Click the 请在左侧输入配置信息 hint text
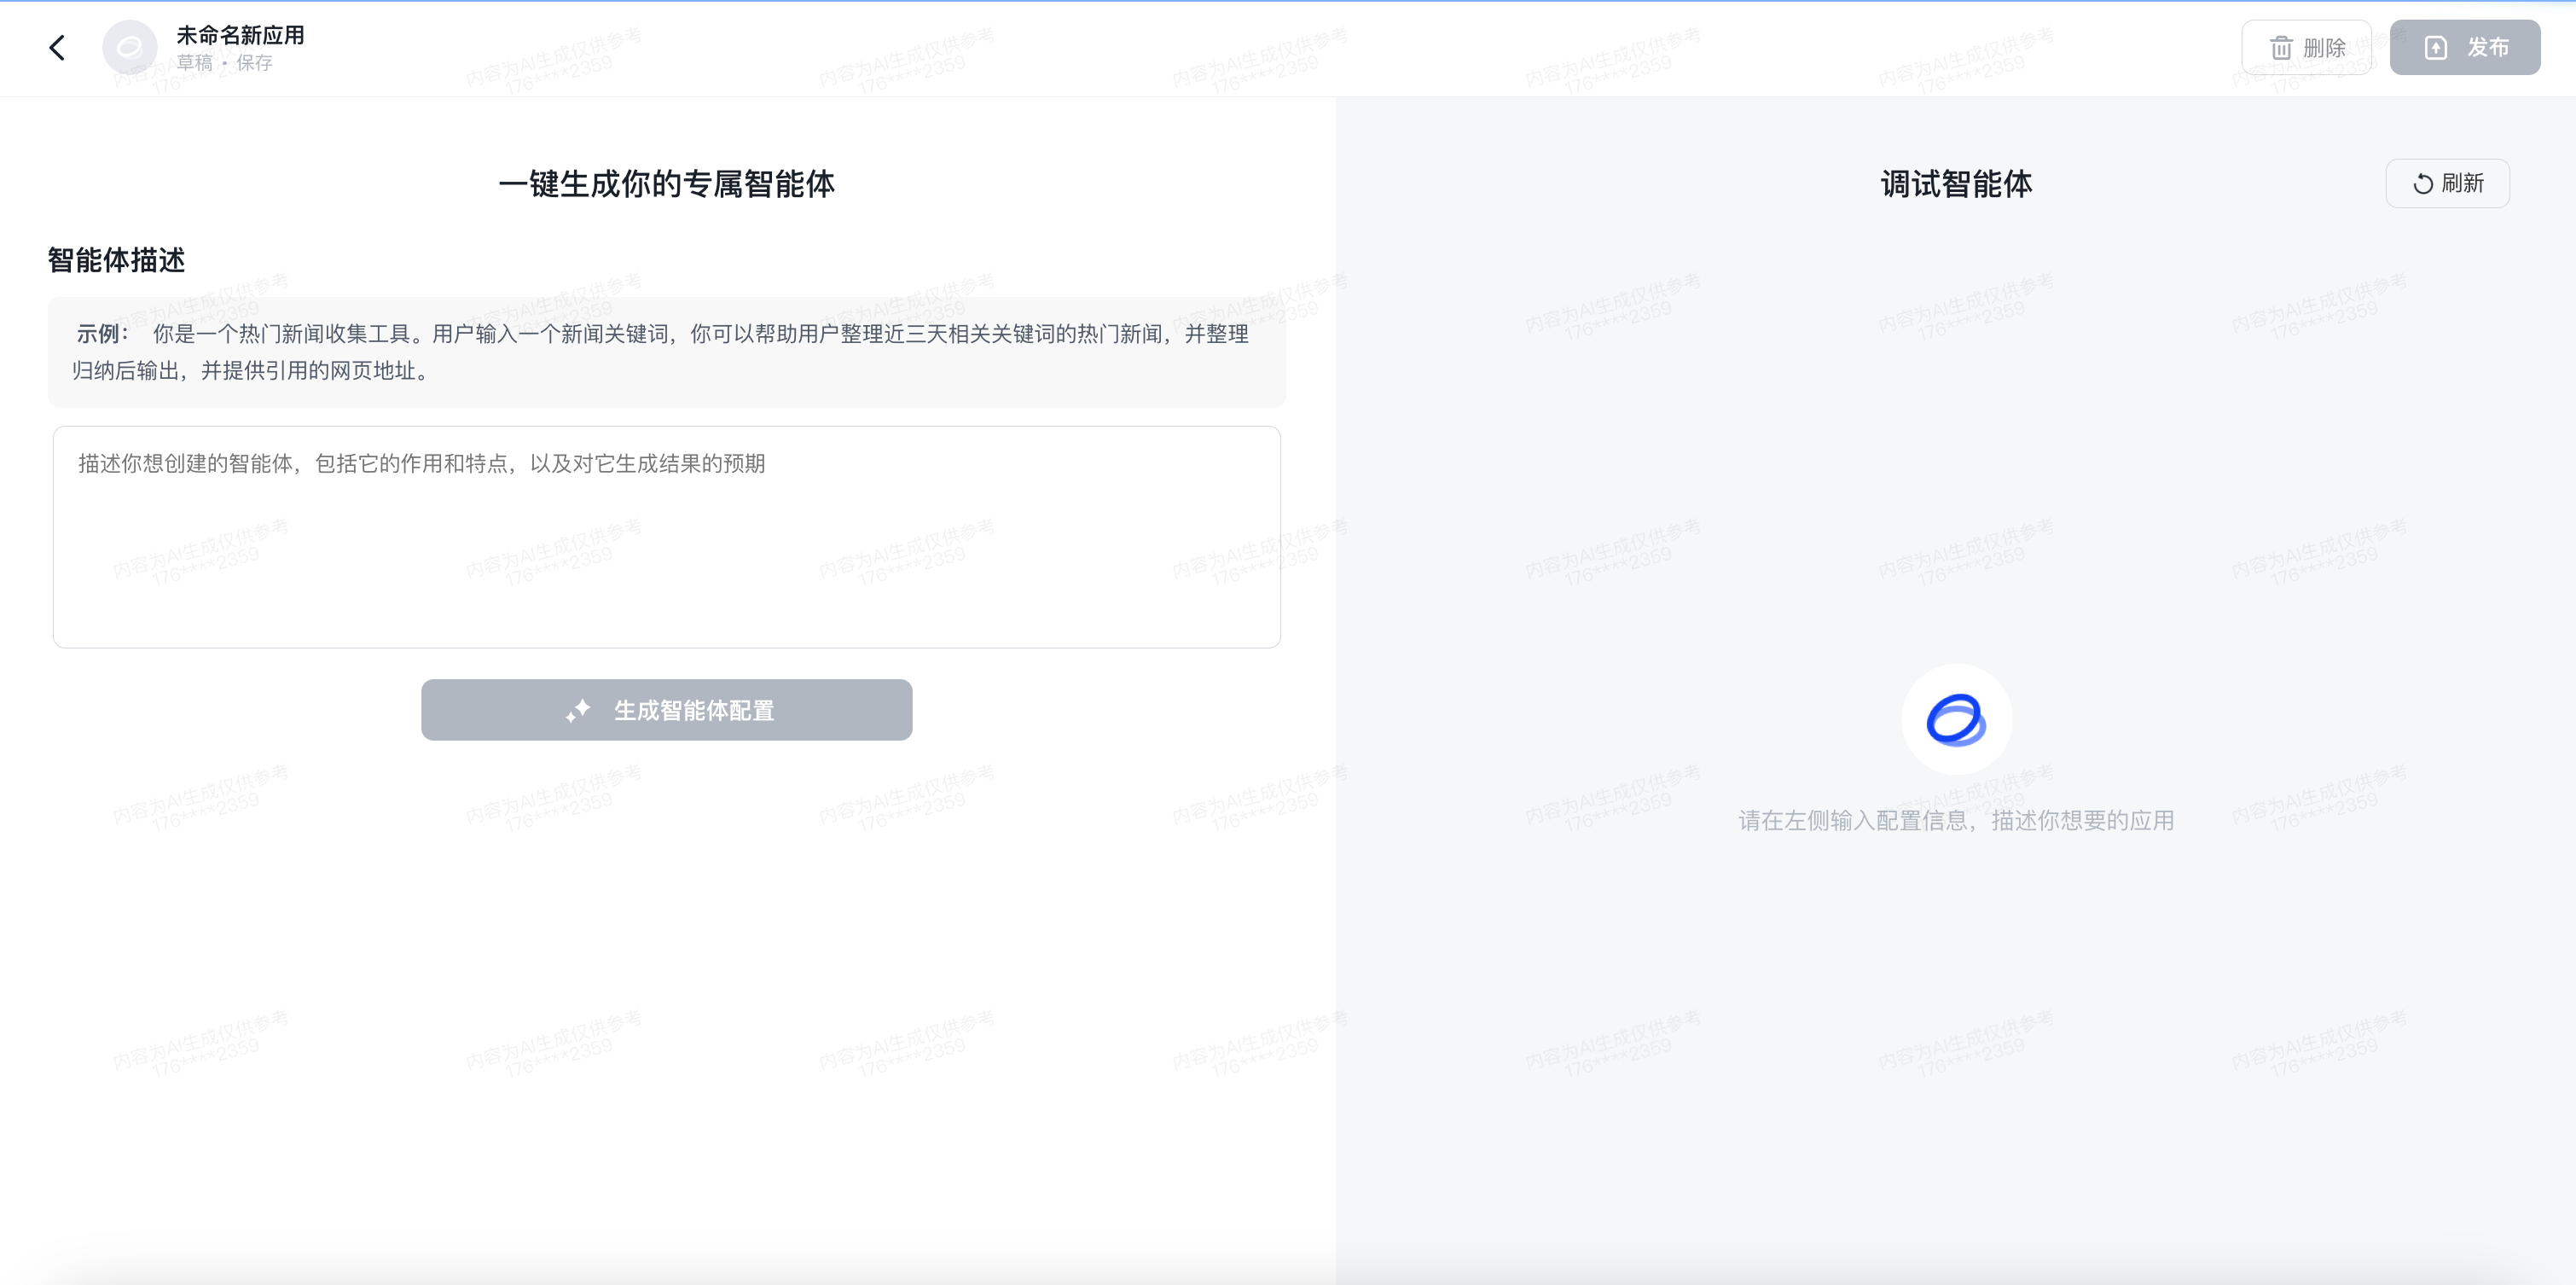This screenshot has width=2576, height=1285. click(1956, 821)
